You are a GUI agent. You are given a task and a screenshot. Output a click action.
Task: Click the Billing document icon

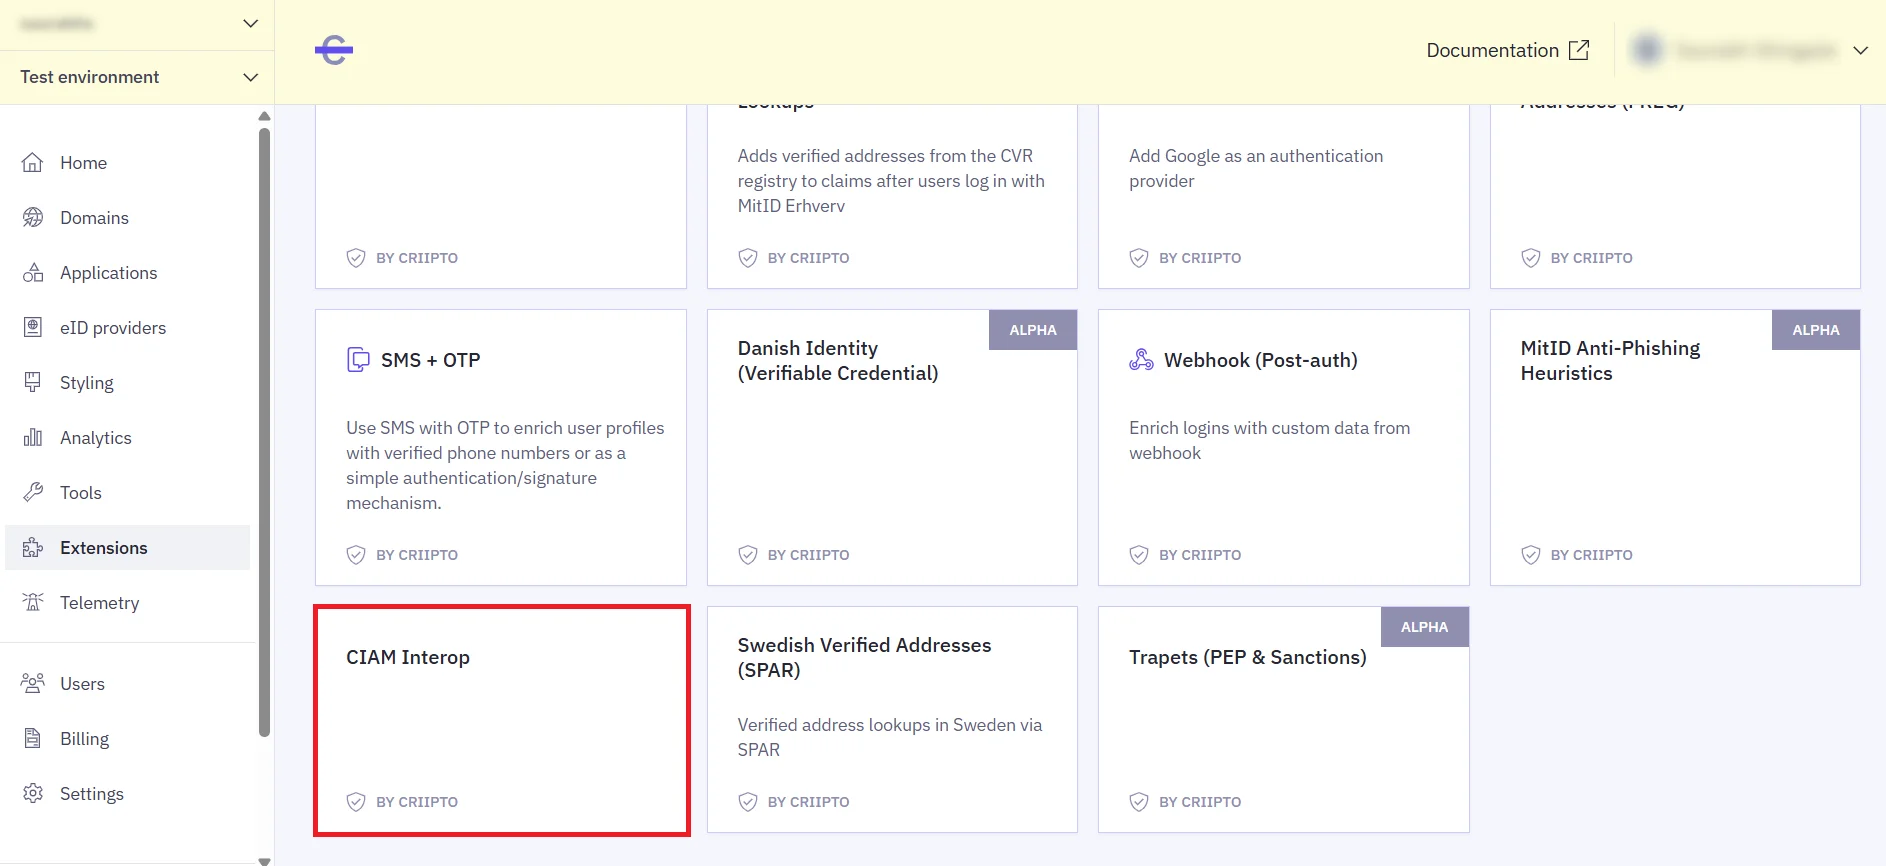click(x=33, y=739)
